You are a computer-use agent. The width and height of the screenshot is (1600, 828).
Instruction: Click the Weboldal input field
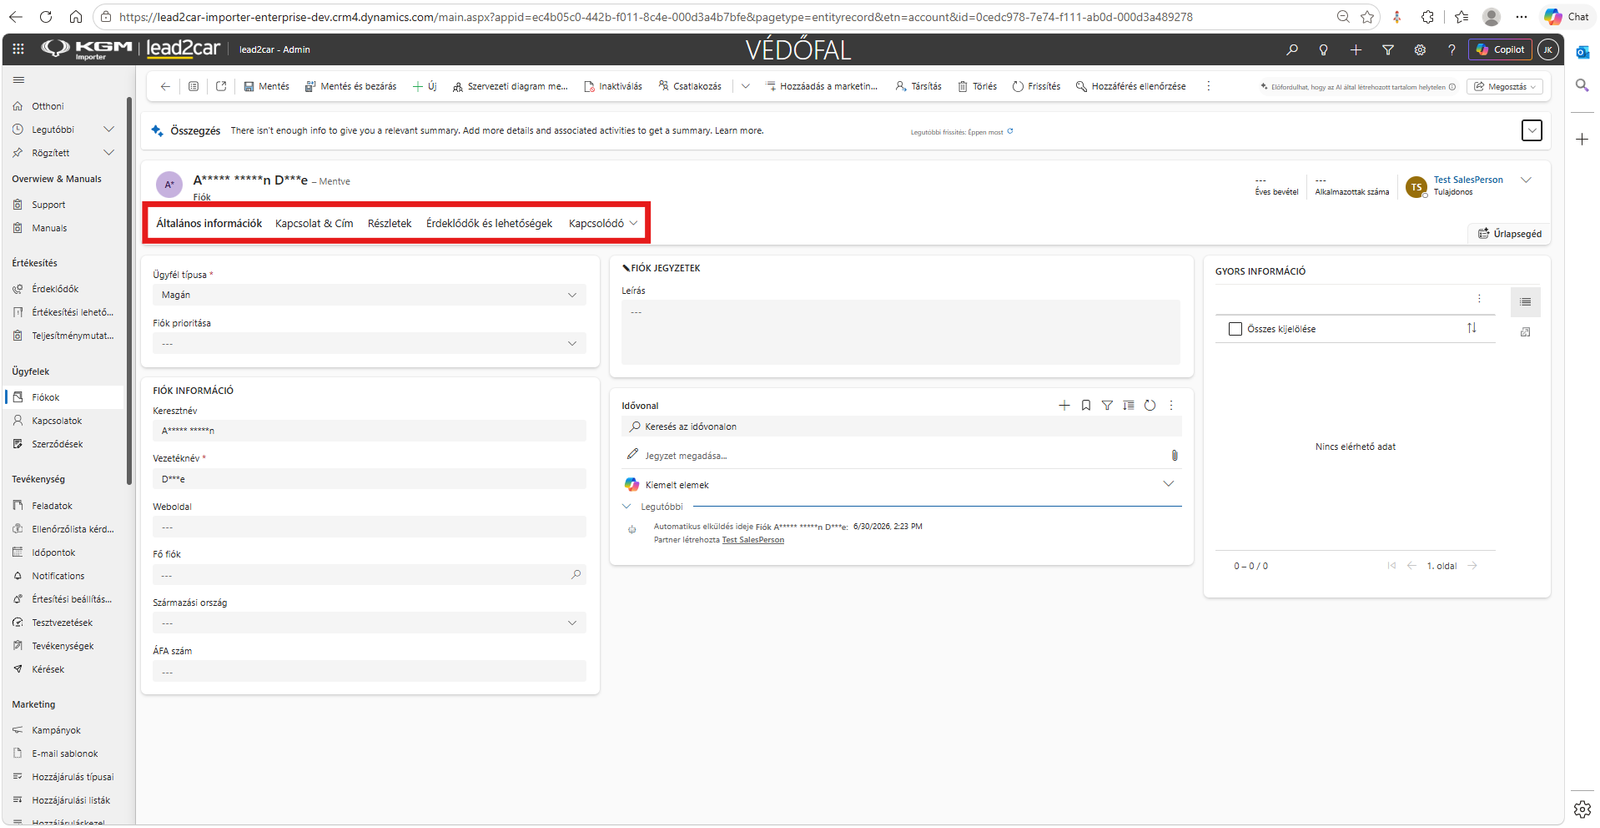pos(369,527)
